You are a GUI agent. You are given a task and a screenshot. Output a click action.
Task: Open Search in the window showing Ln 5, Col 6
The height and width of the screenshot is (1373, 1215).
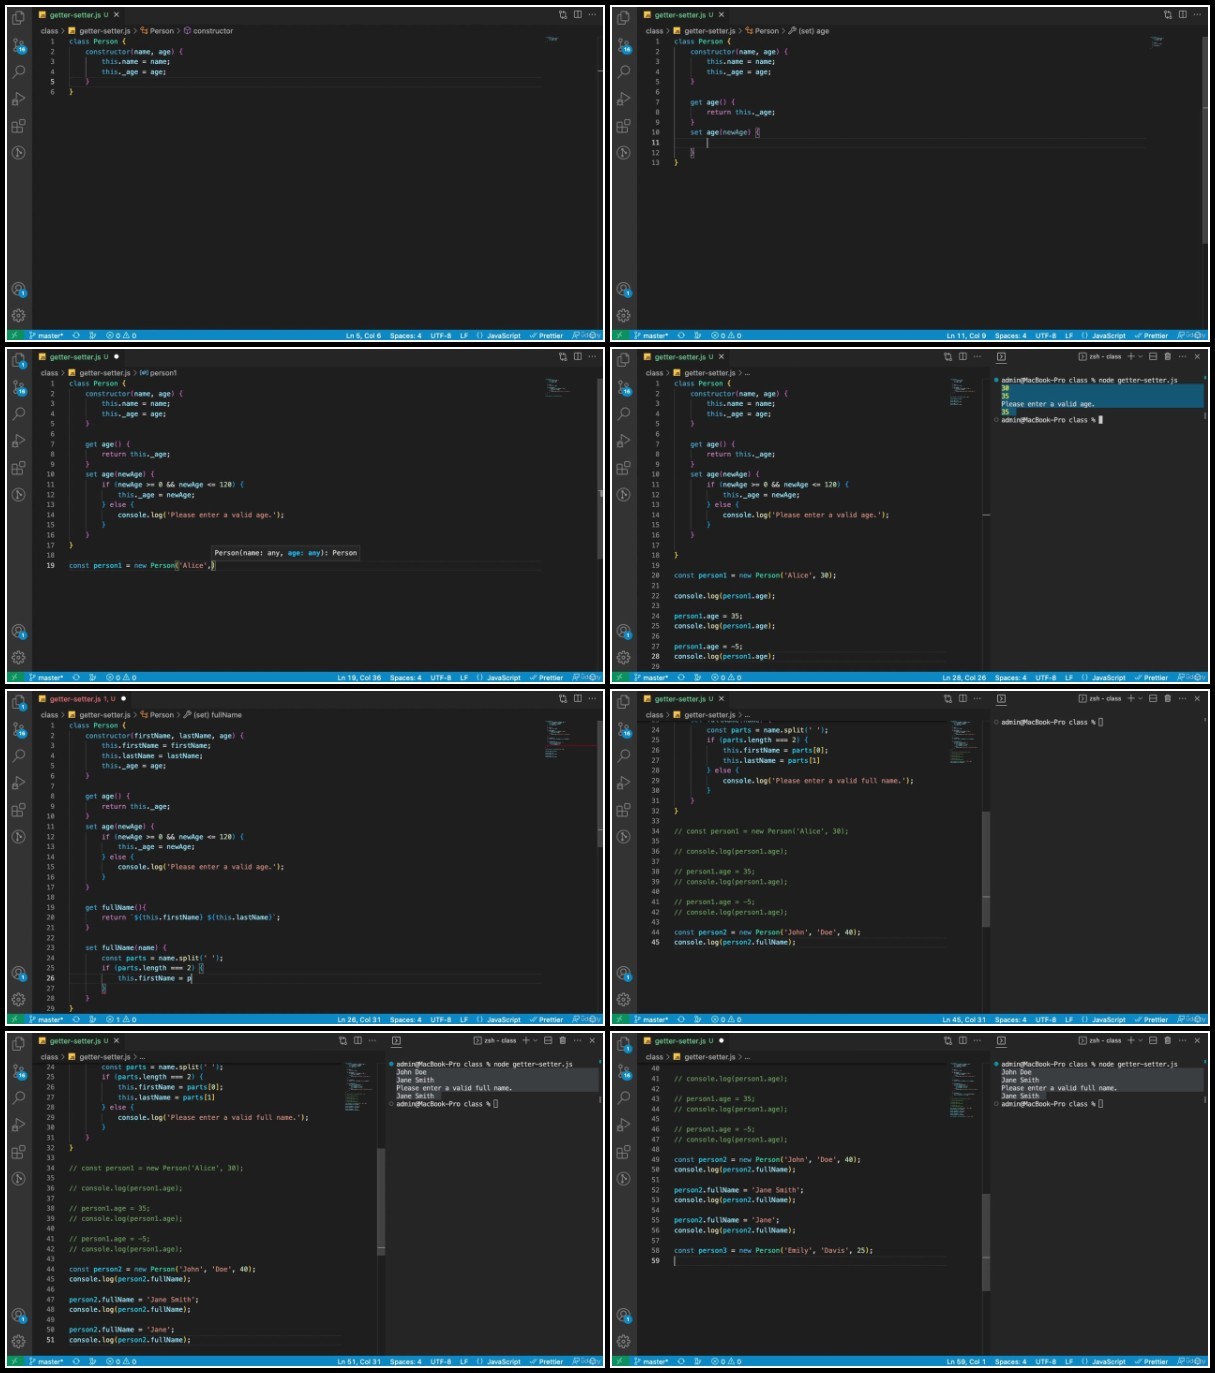[x=19, y=72]
